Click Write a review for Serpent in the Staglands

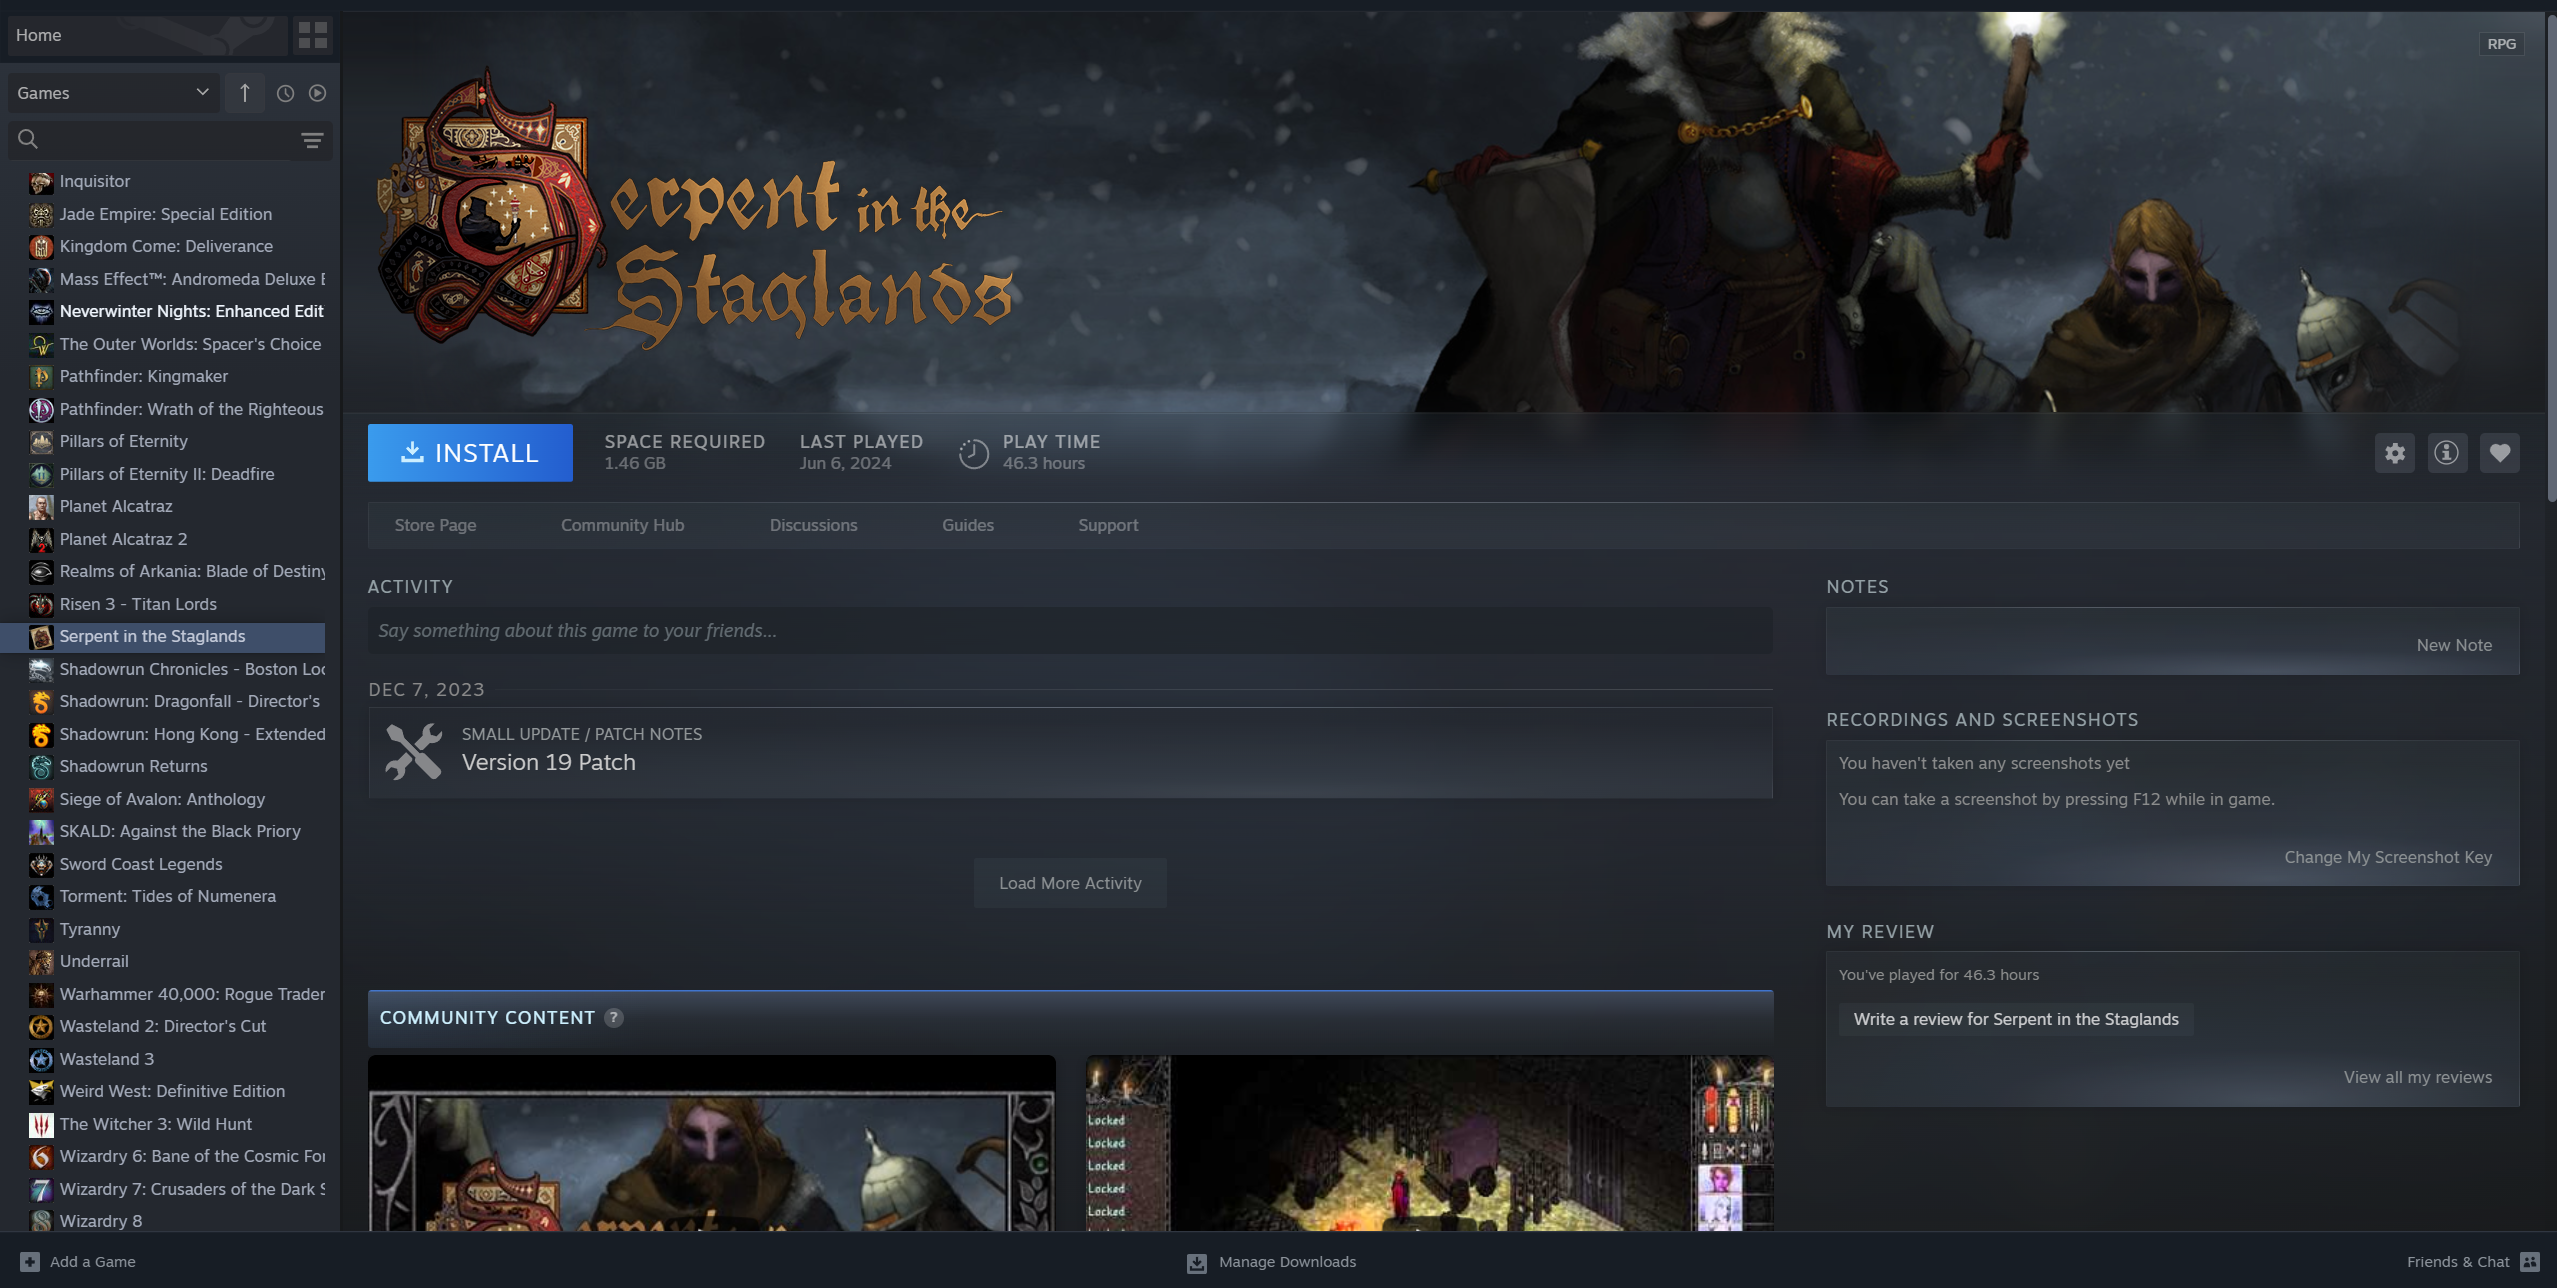[2015, 1020]
